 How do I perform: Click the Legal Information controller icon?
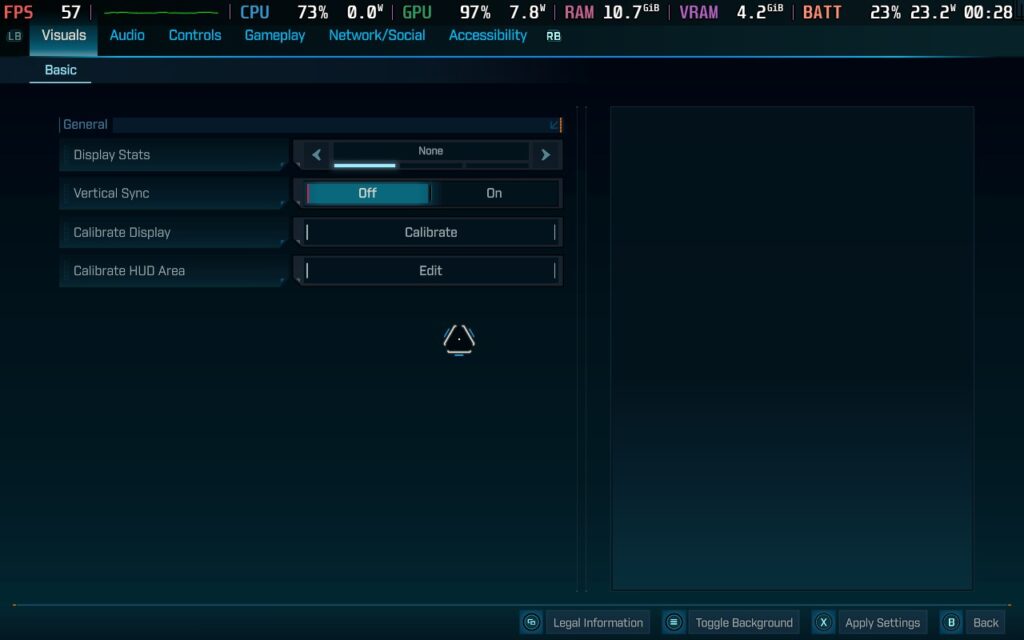coord(531,622)
